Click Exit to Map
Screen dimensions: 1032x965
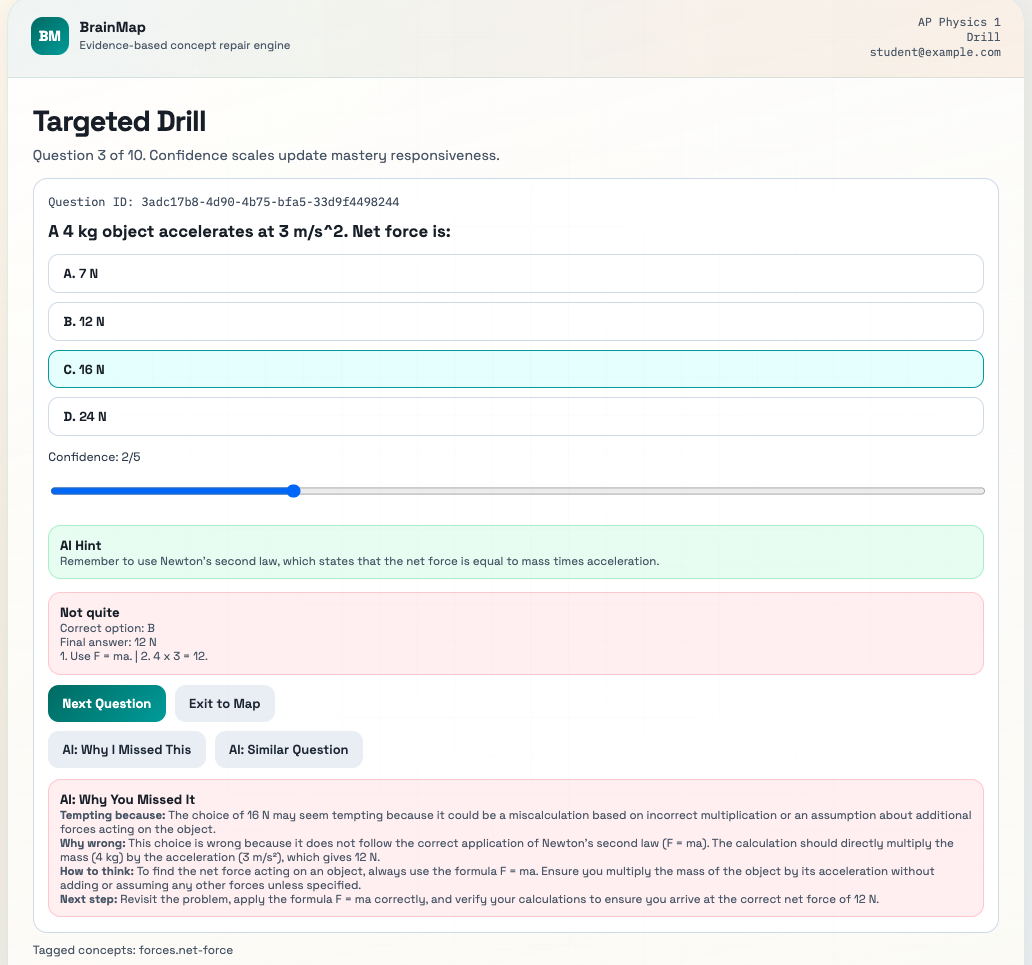224,703
